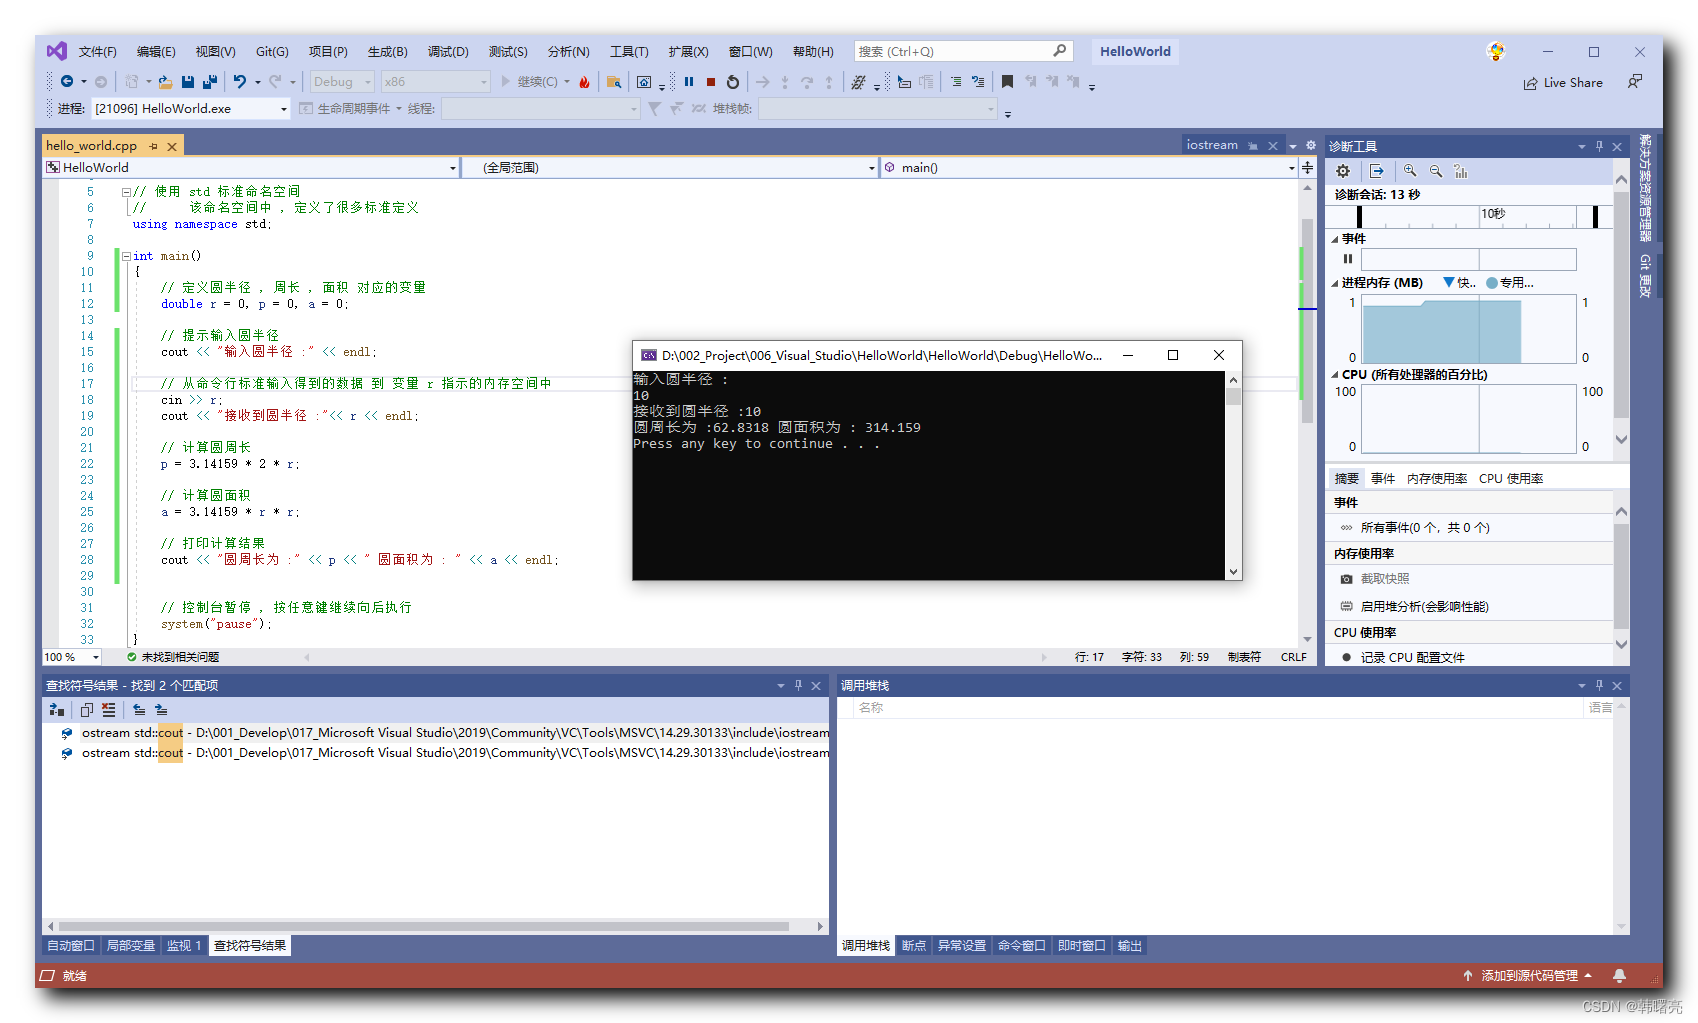
Task: Open the 文件(F) menu
Action: pos(97,52)
